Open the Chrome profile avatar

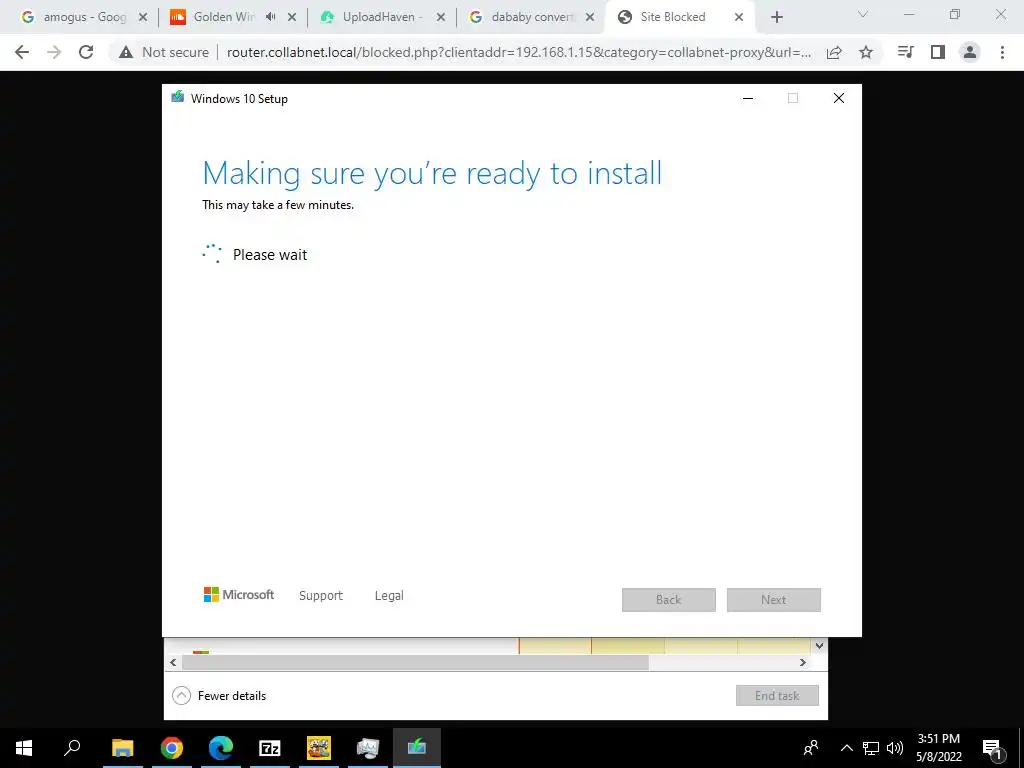[970, 52]
